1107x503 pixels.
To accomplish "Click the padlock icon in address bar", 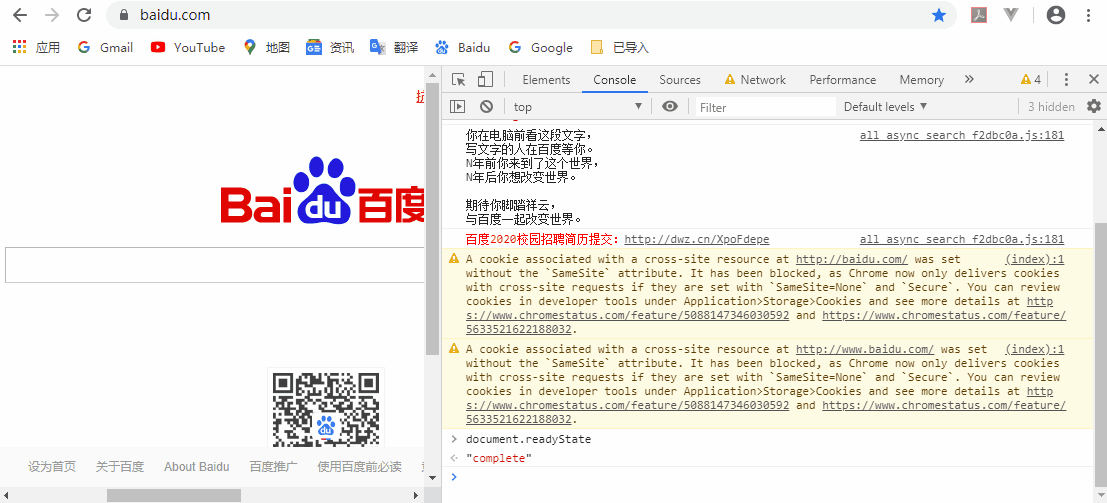I will [x=125, y=15].
